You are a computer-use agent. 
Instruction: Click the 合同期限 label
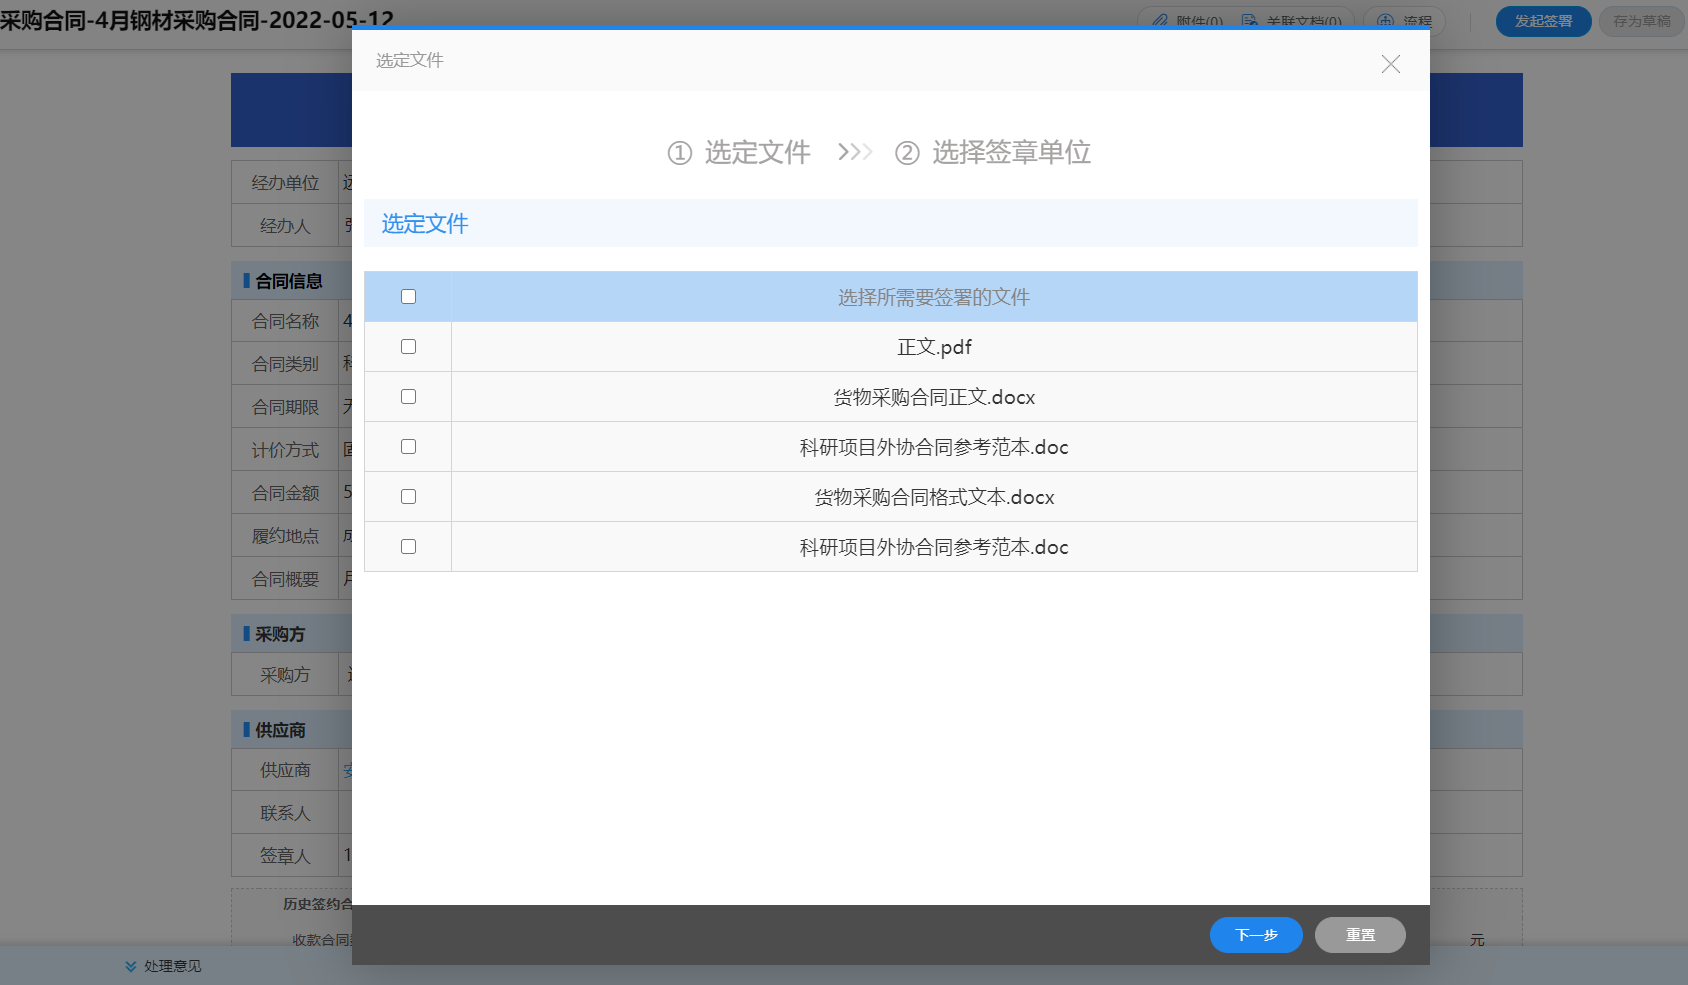(x=285, y=407)
